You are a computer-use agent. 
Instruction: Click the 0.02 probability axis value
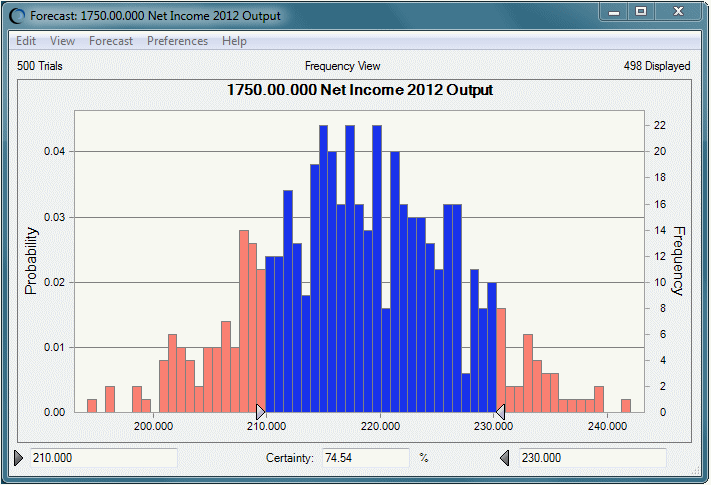point(54,282)
